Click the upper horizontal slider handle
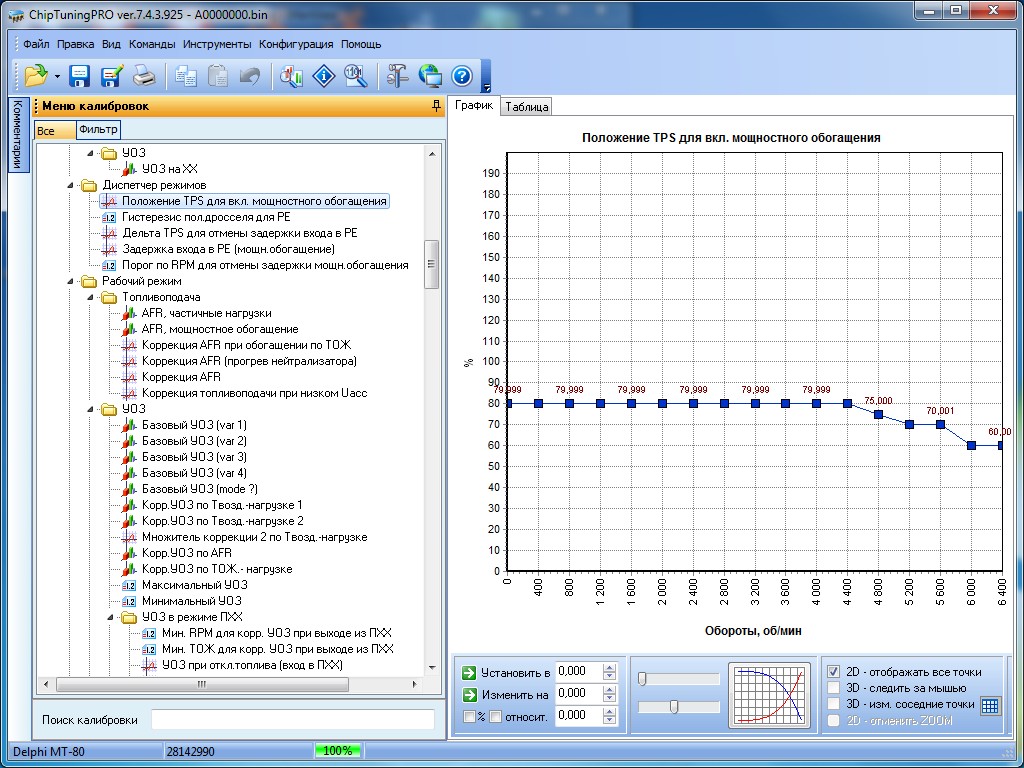 (642, 679)
